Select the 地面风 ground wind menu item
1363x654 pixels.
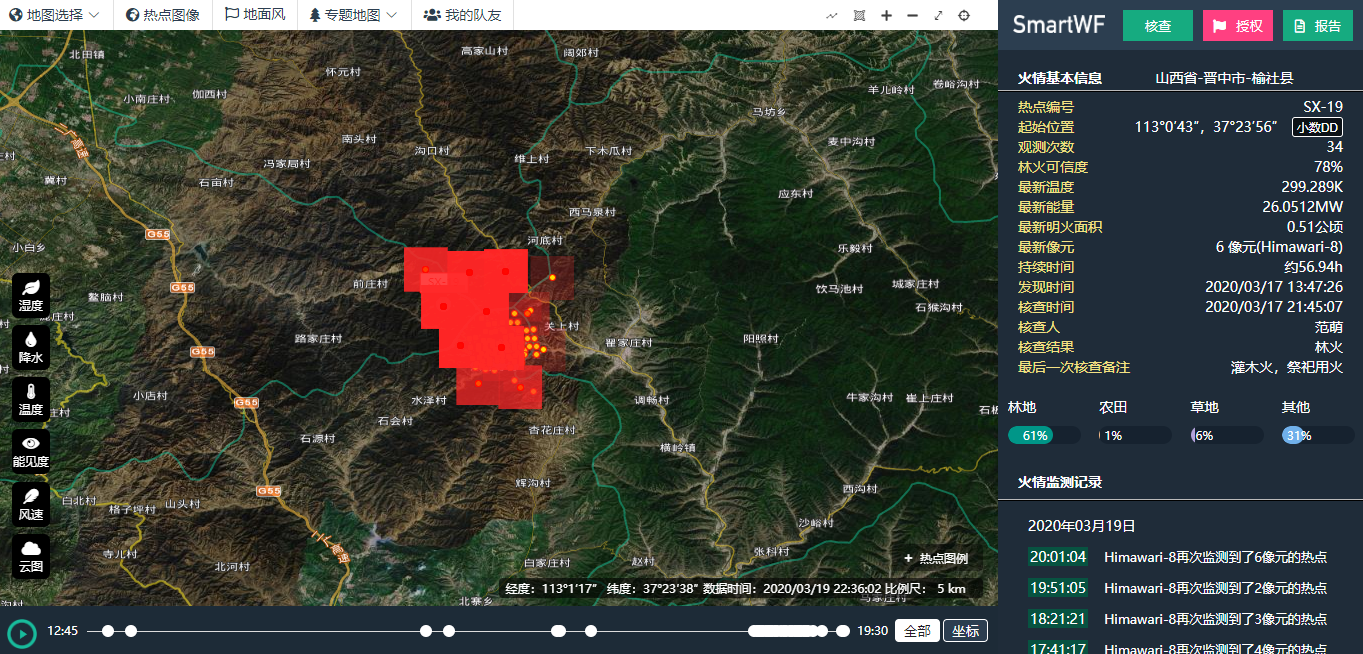point(255,15)
